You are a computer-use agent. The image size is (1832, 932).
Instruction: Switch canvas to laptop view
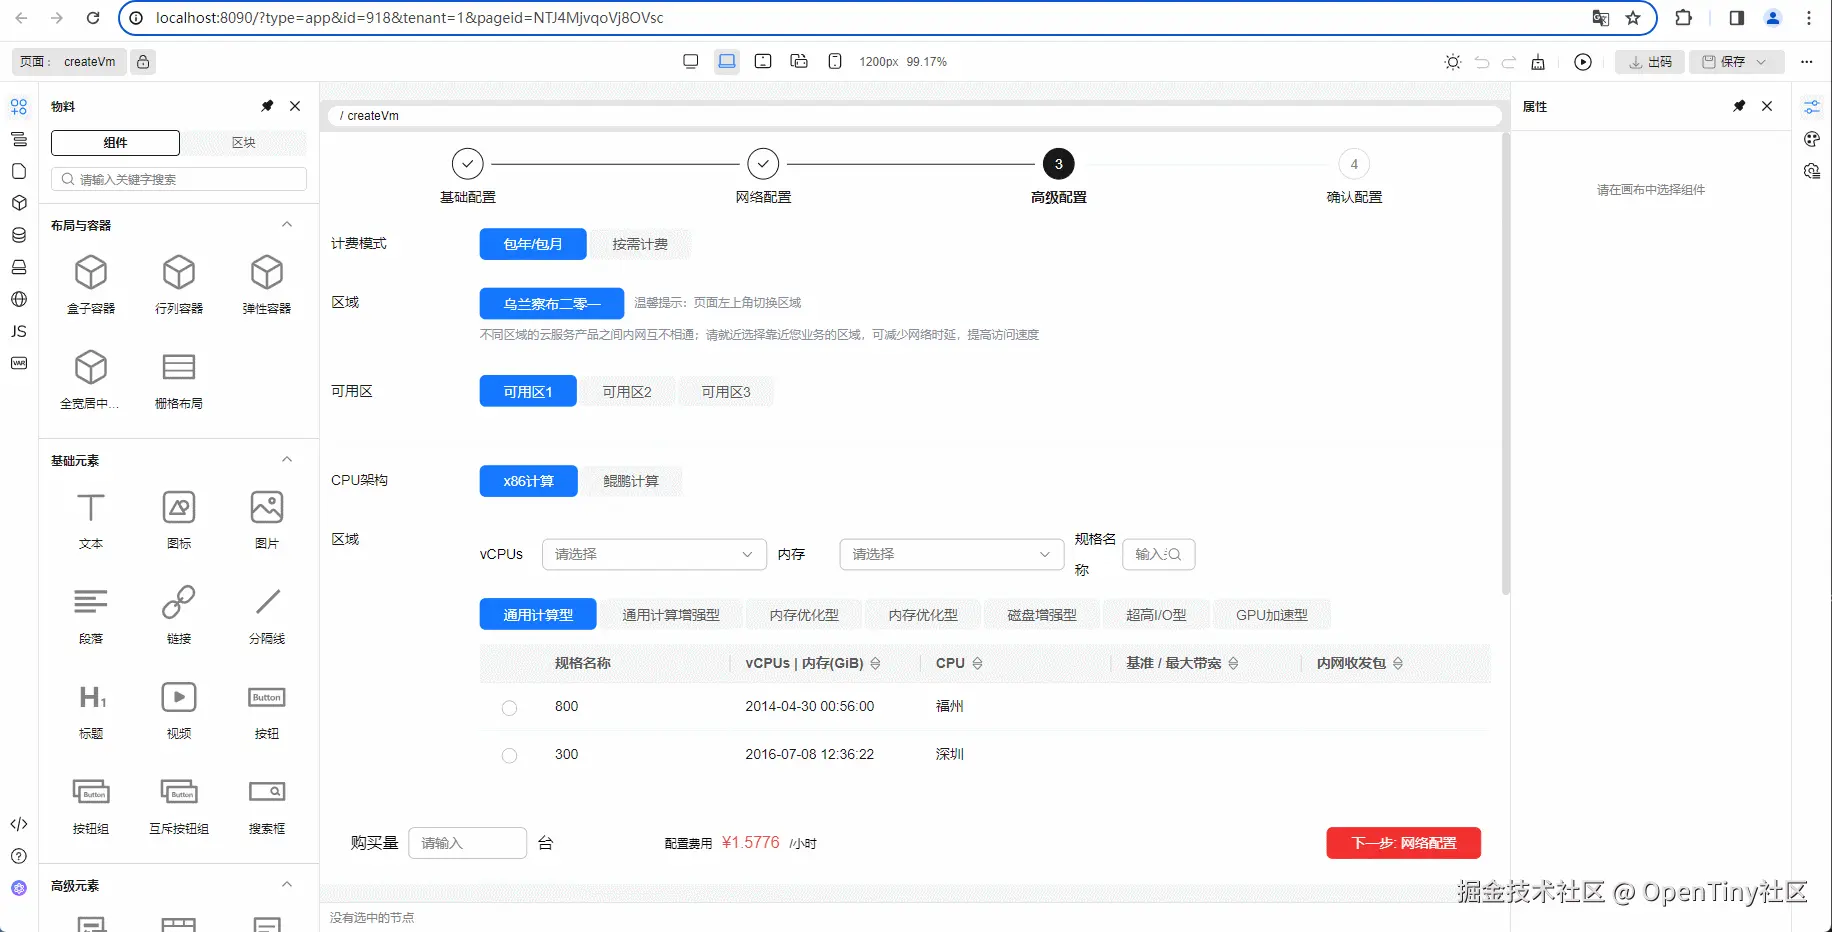tap(727, 62)
